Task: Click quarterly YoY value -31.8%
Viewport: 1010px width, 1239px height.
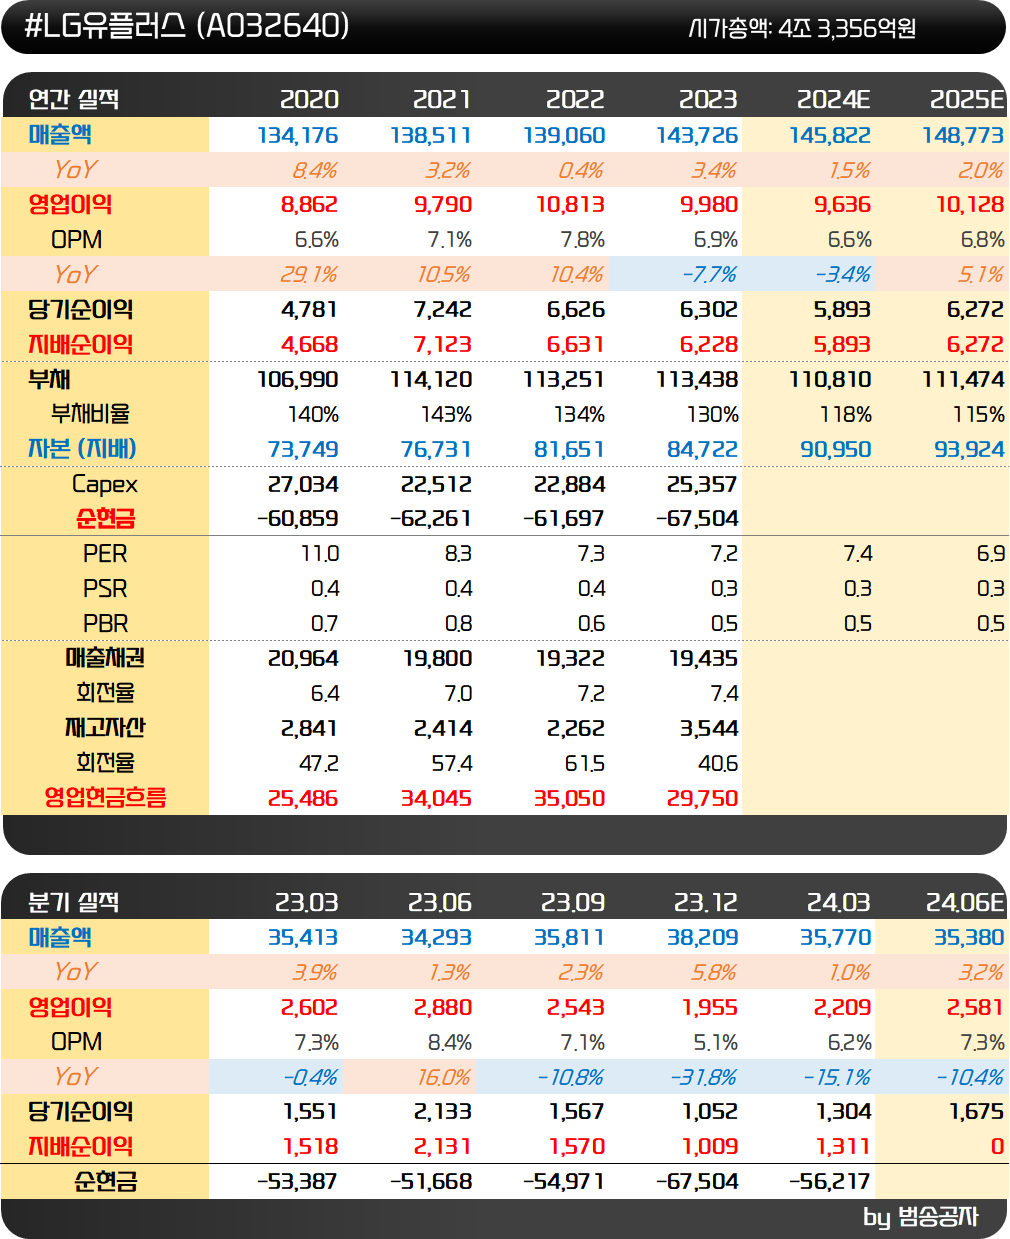Action: click(x=703, y=1077)
